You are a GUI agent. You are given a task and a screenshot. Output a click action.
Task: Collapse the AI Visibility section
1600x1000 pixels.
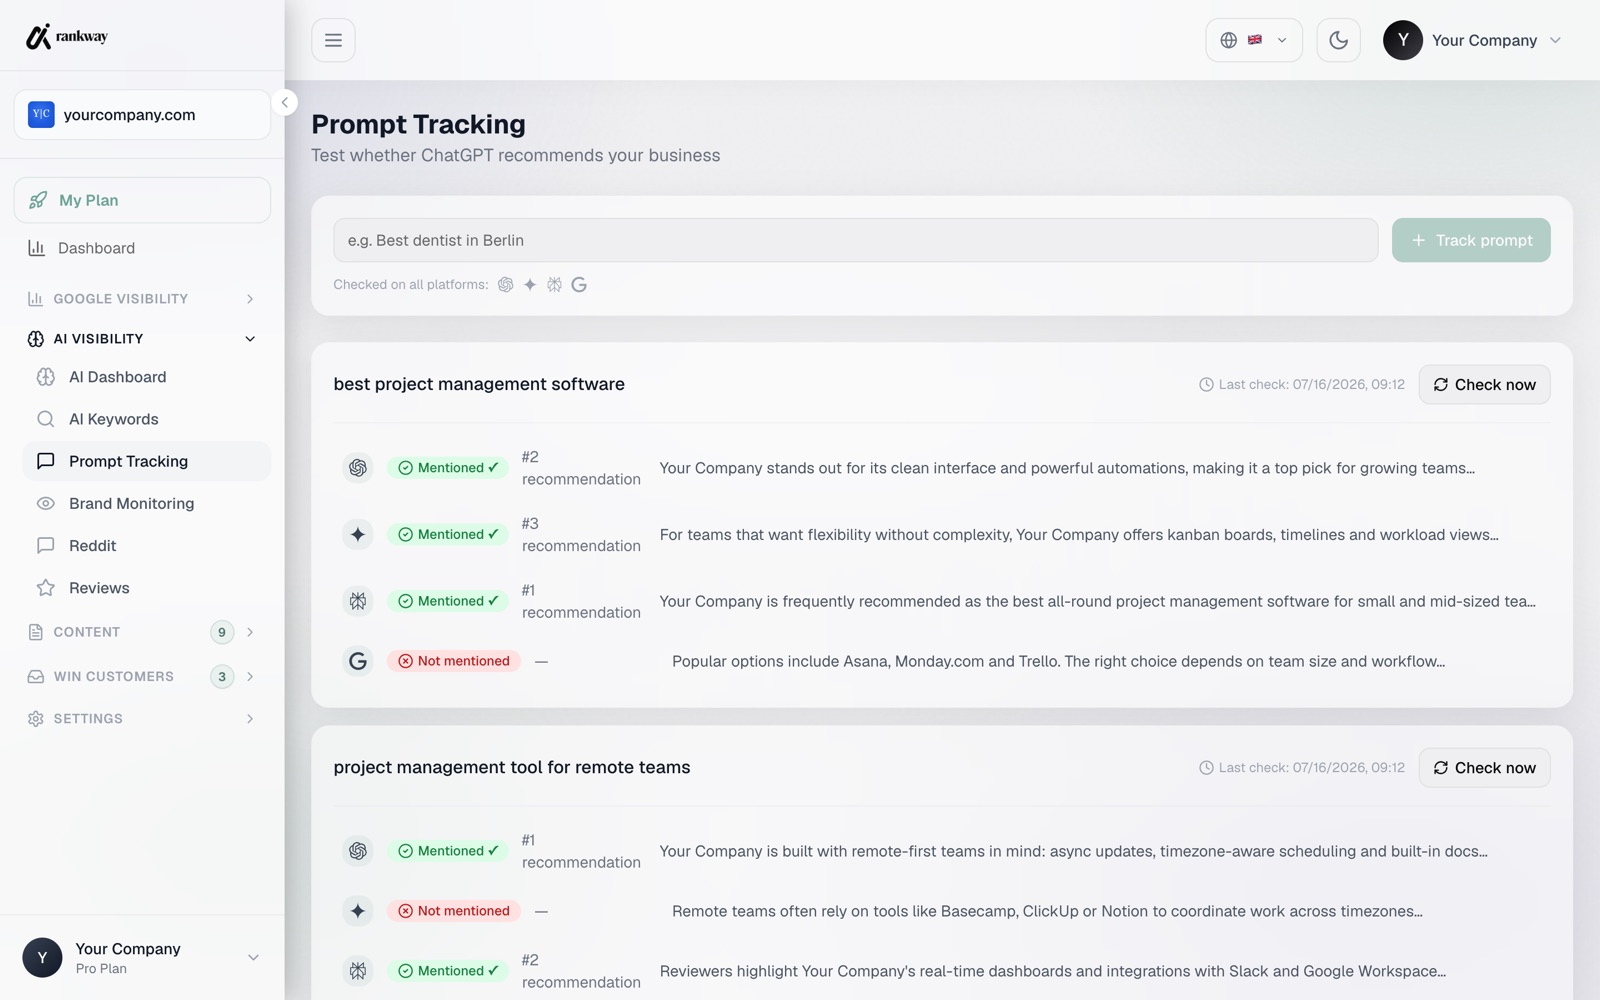click(142, 339)
